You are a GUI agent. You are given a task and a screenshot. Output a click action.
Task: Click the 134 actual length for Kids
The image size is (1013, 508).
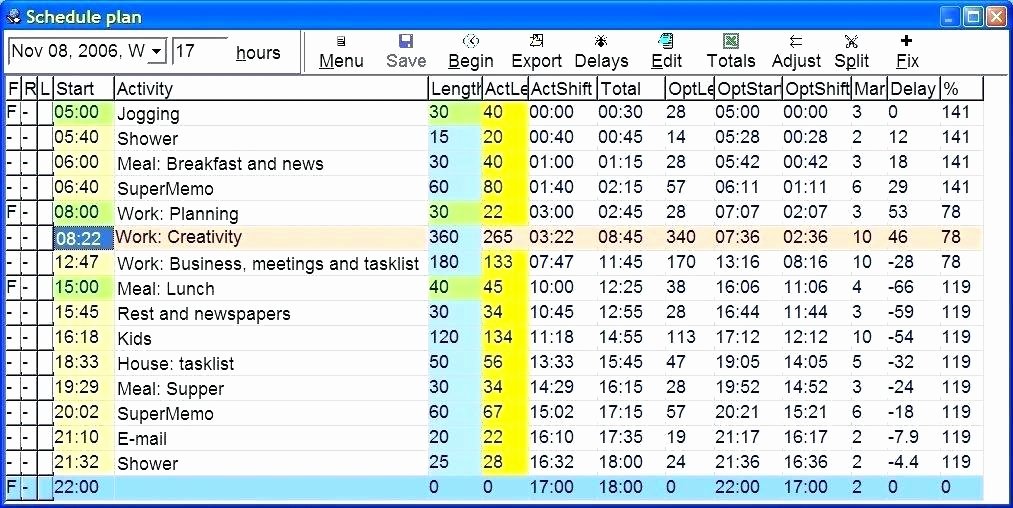(x=505, y=337)
